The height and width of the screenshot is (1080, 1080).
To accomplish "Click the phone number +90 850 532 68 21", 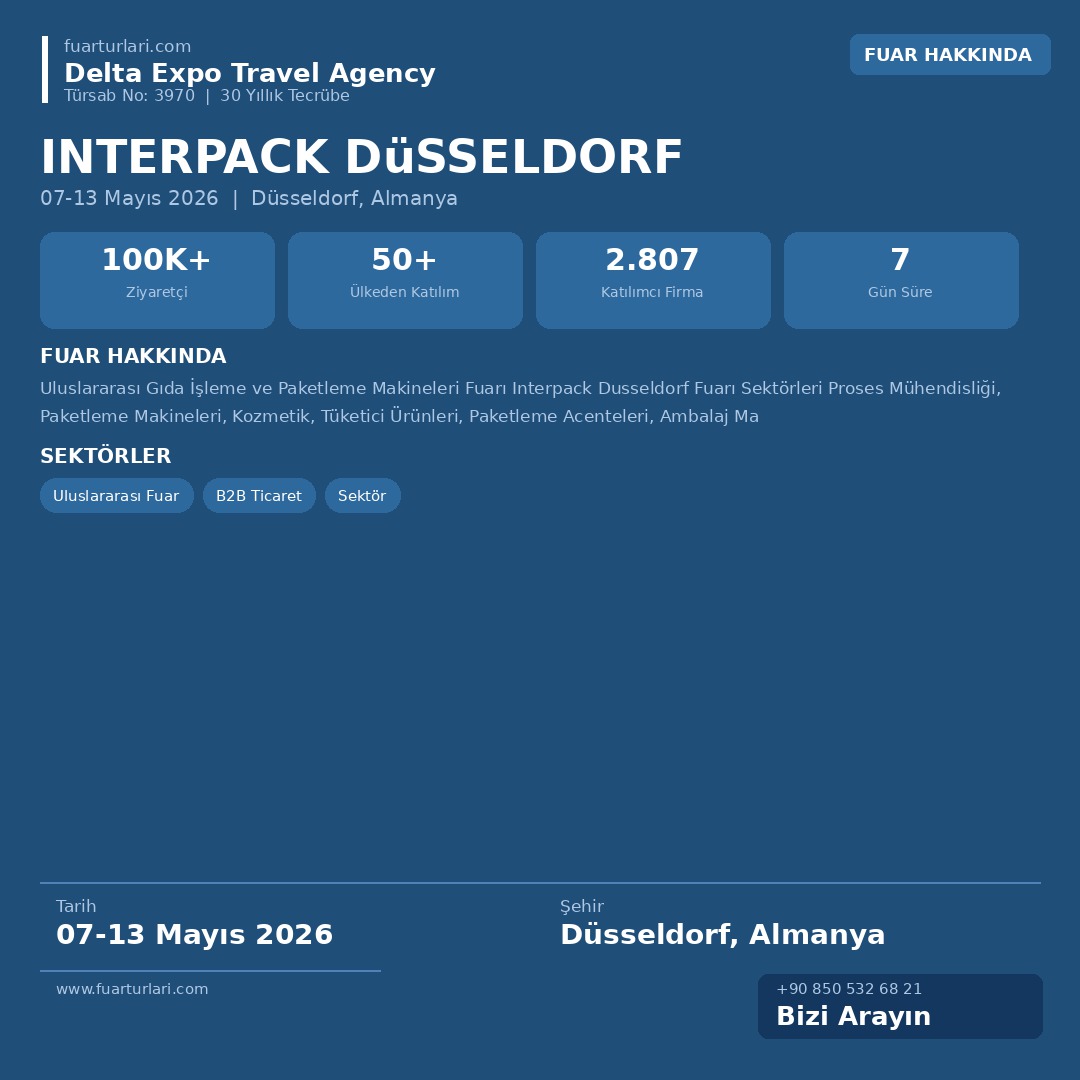I will tap(849, 989).
